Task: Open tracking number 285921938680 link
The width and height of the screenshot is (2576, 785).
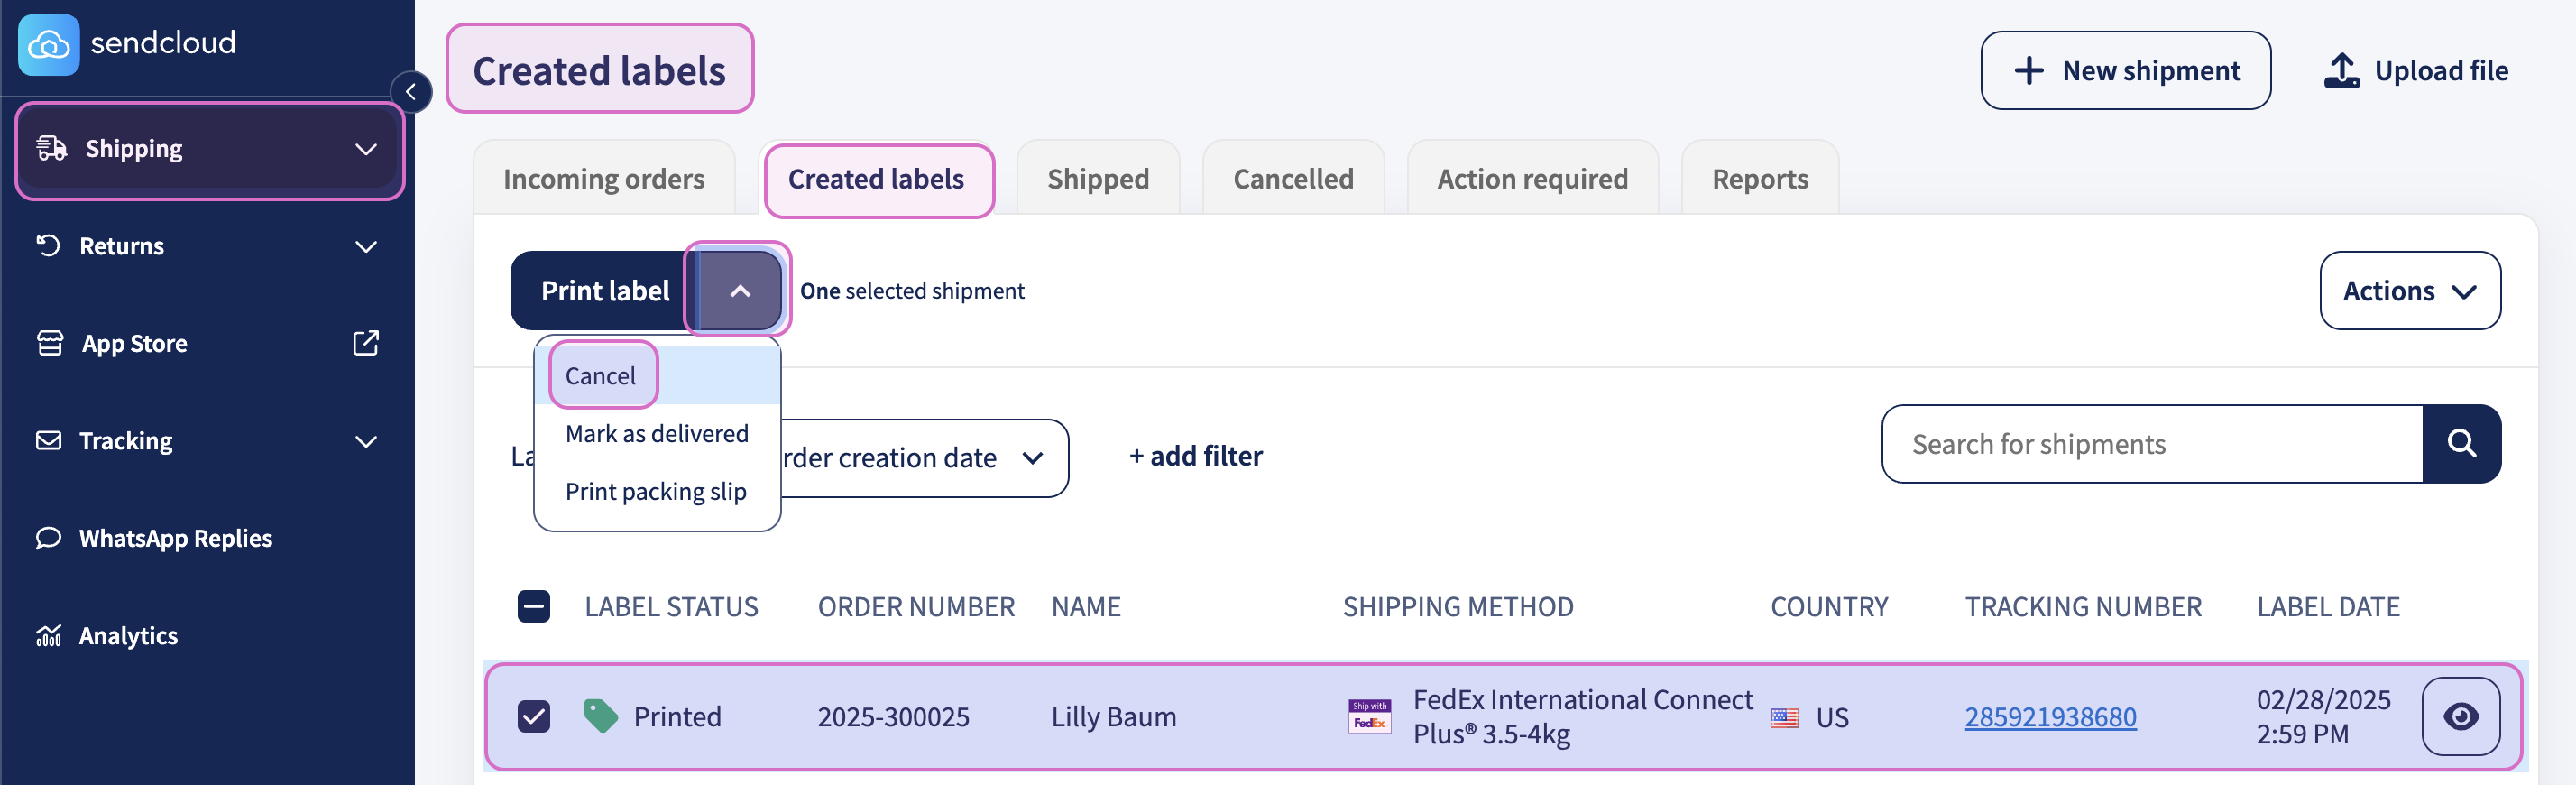Action: pyautogui.click(x=2050, y=717)
